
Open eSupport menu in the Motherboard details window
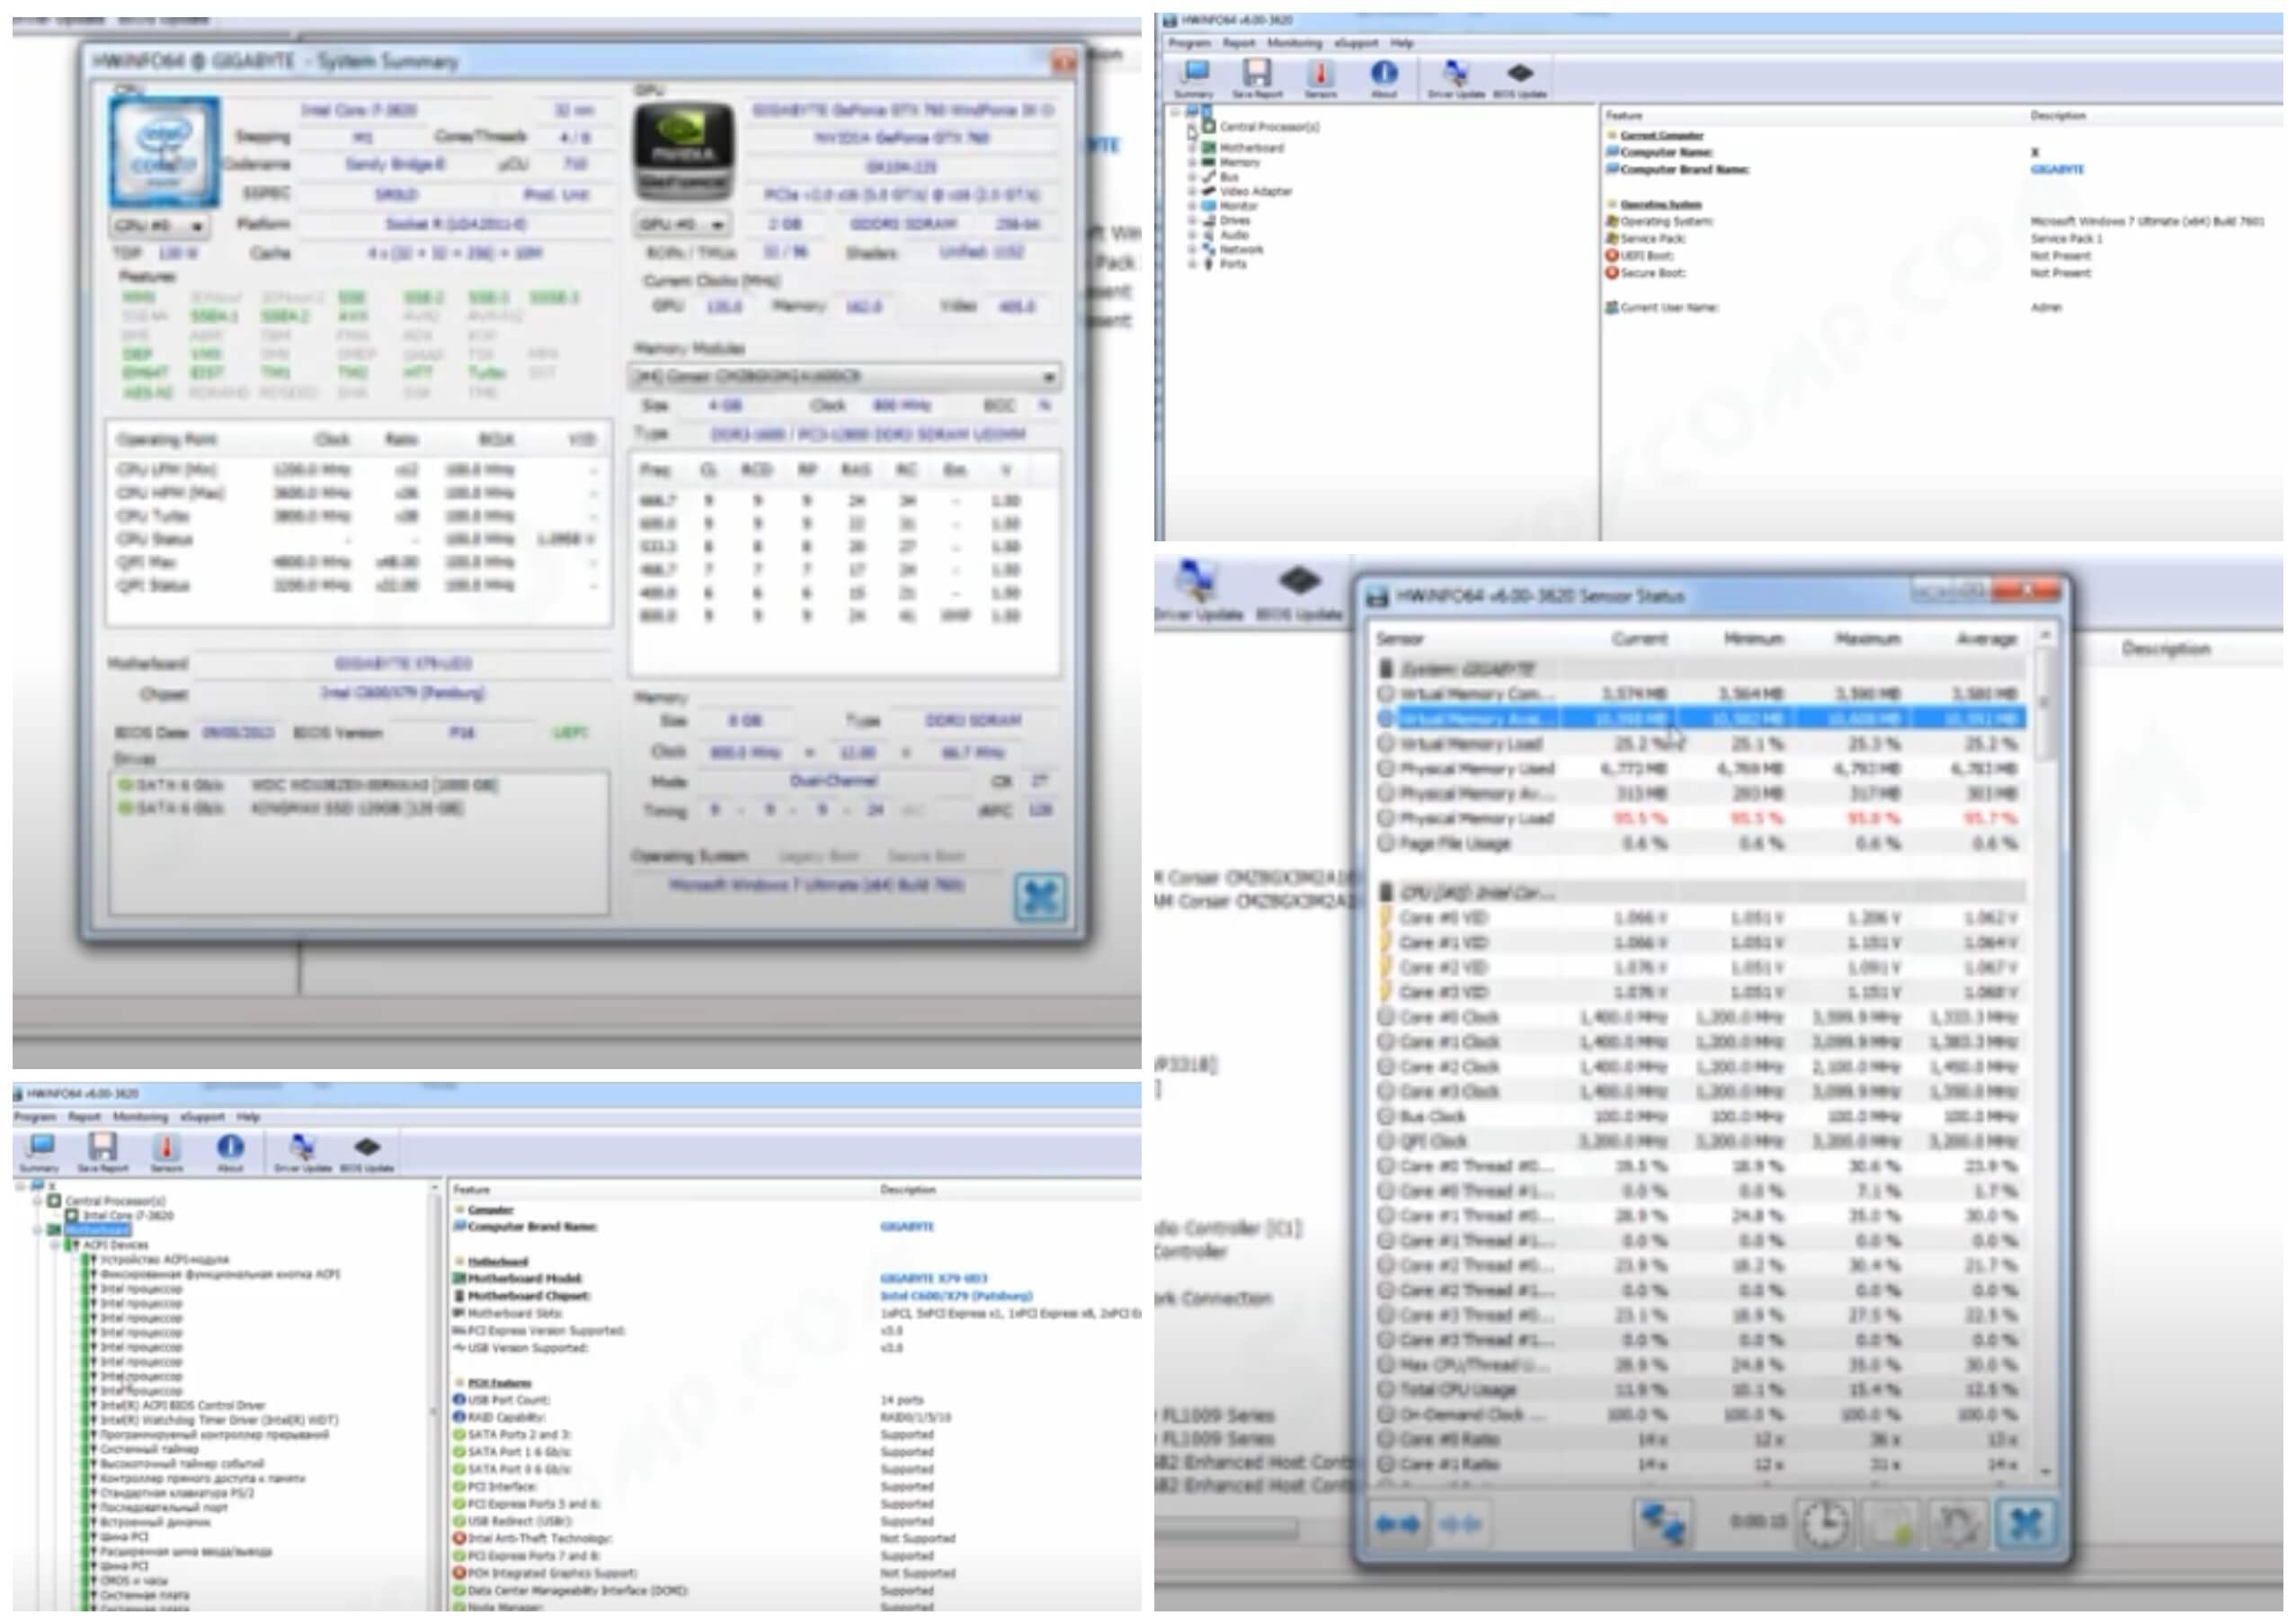coord(202,1117)
